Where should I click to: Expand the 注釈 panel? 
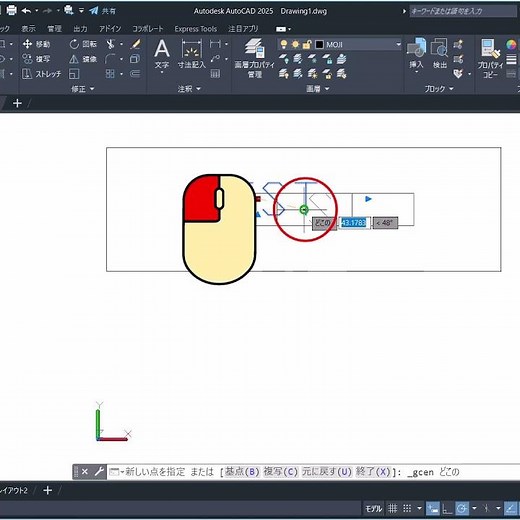(189, 89)
